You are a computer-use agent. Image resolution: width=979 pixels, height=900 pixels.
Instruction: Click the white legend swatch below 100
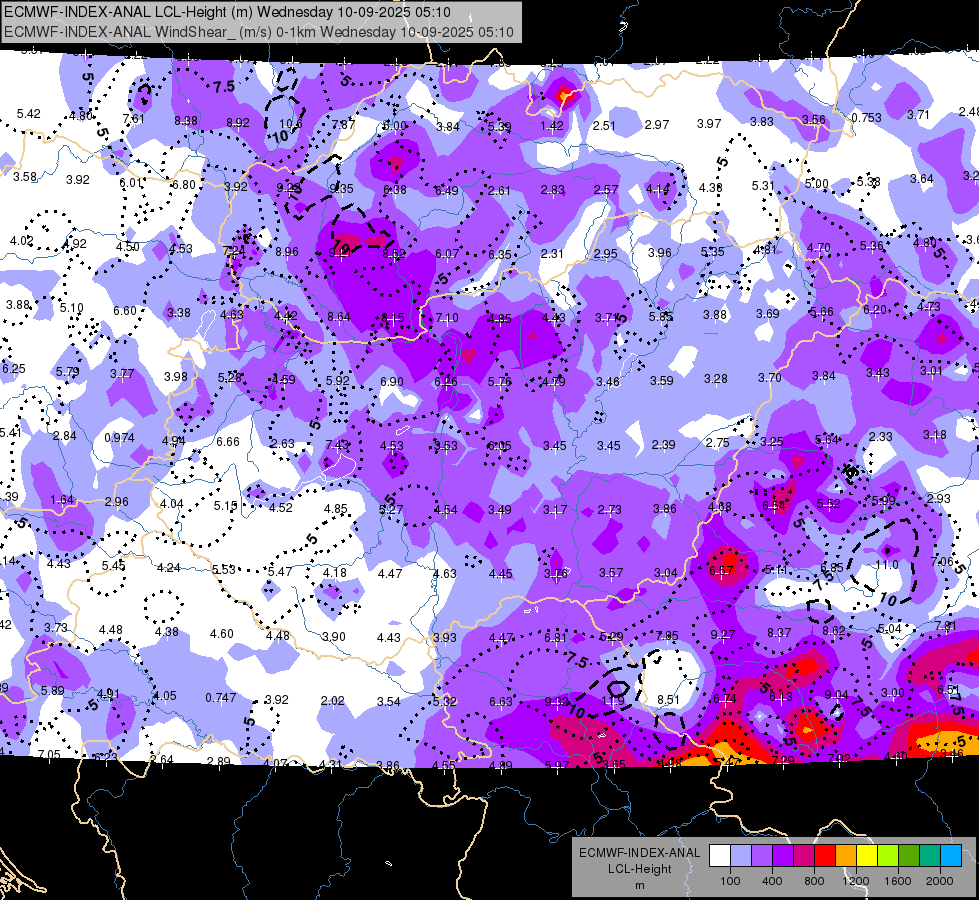pyautogui.click(x=720, y=856)
